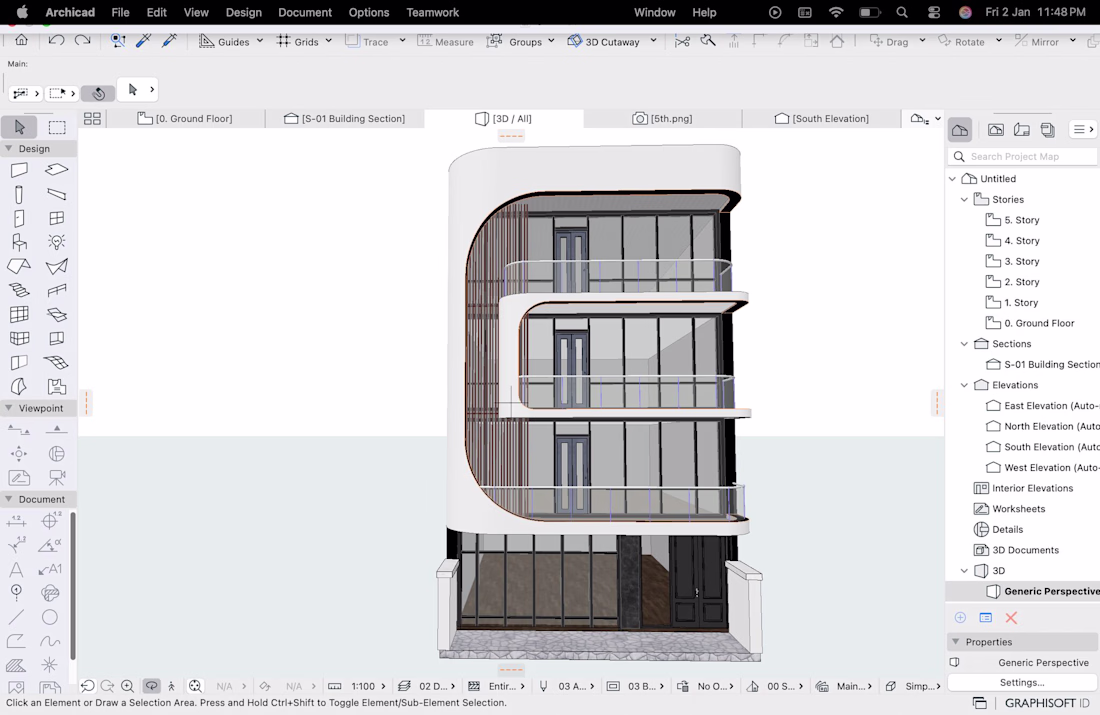Choose the Wall tool in Design
The width and height of the screenshot is (1100, 715).
point(19,170)
